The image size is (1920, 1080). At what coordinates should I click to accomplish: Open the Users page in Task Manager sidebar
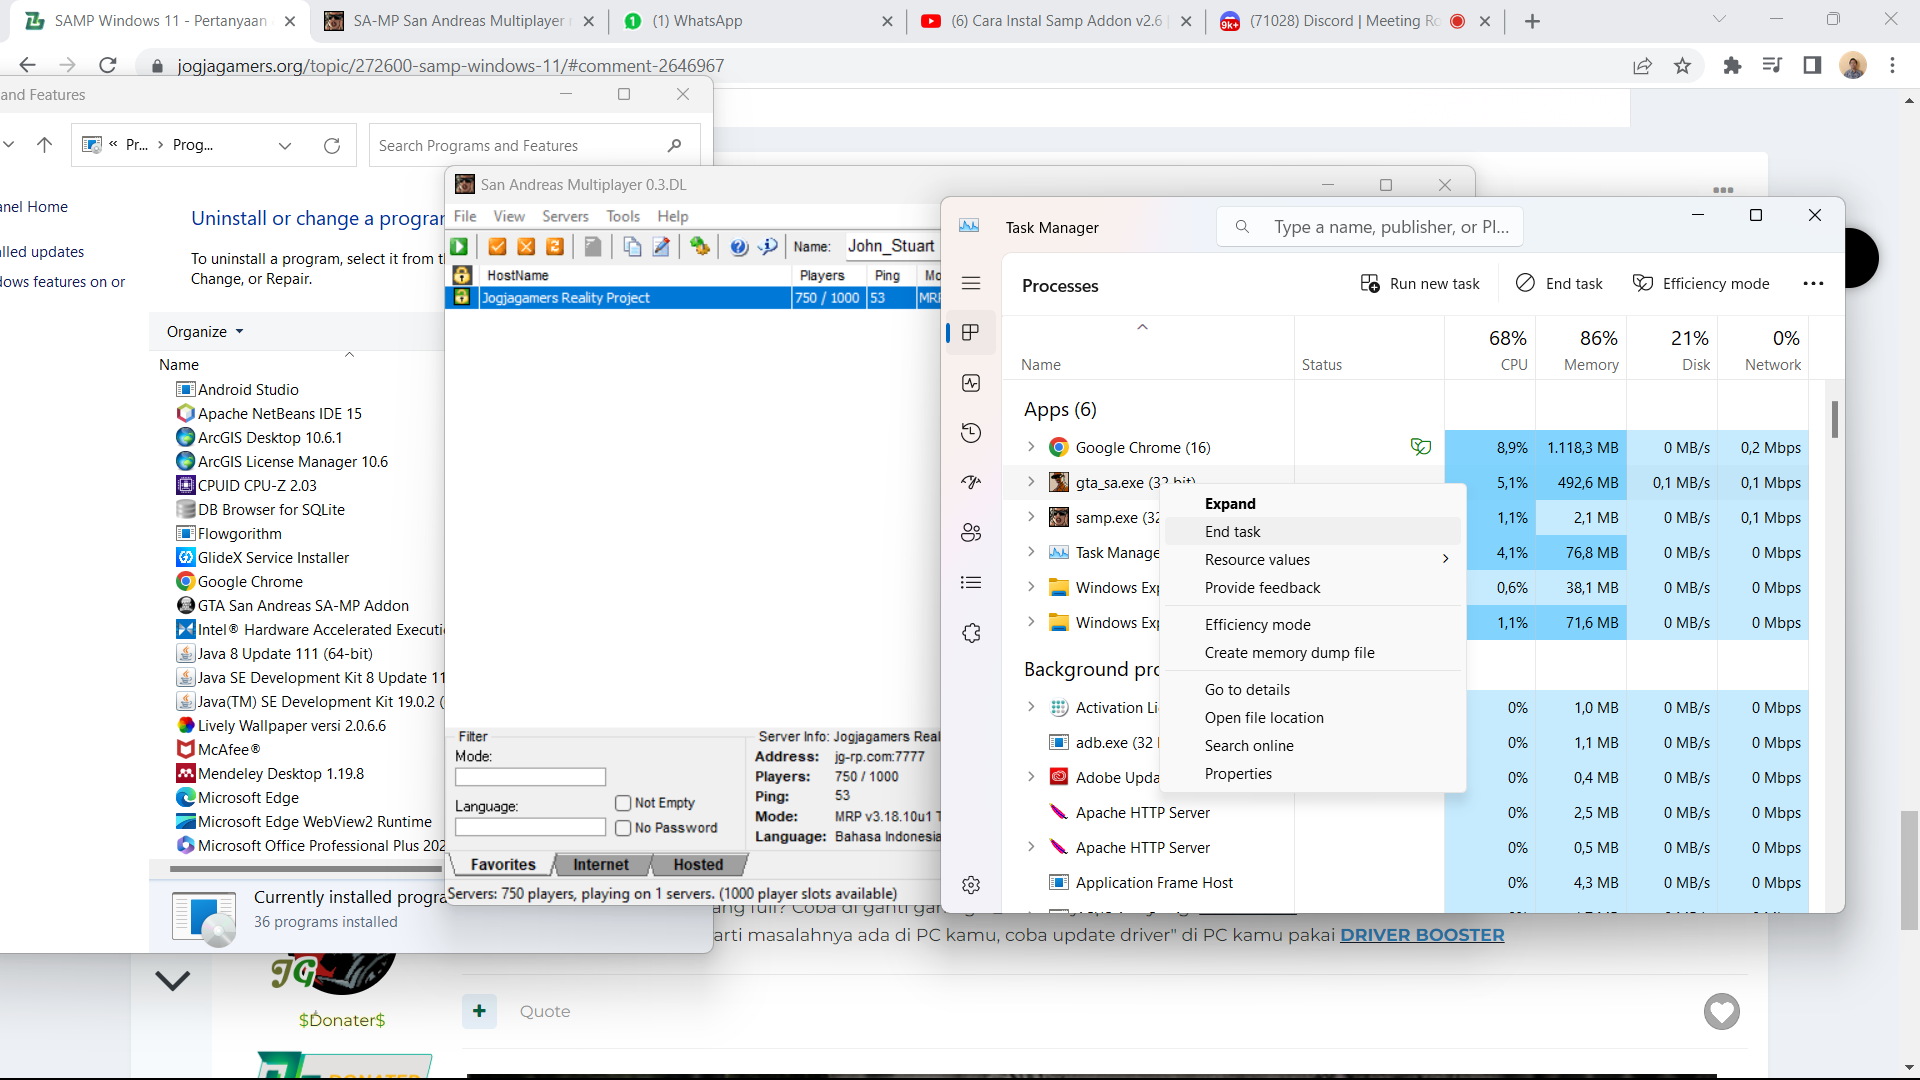click(970, 533)
